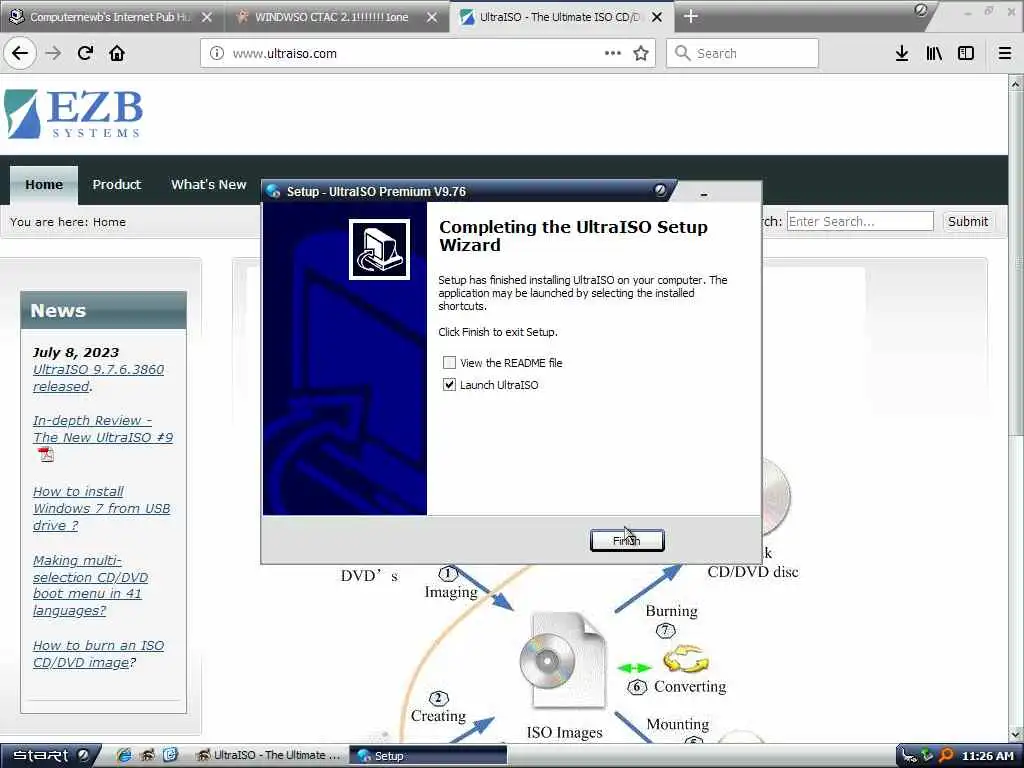The image size is (1024, 768).
Task: Click the EZB Systems logo
Action: coord(73,114)
